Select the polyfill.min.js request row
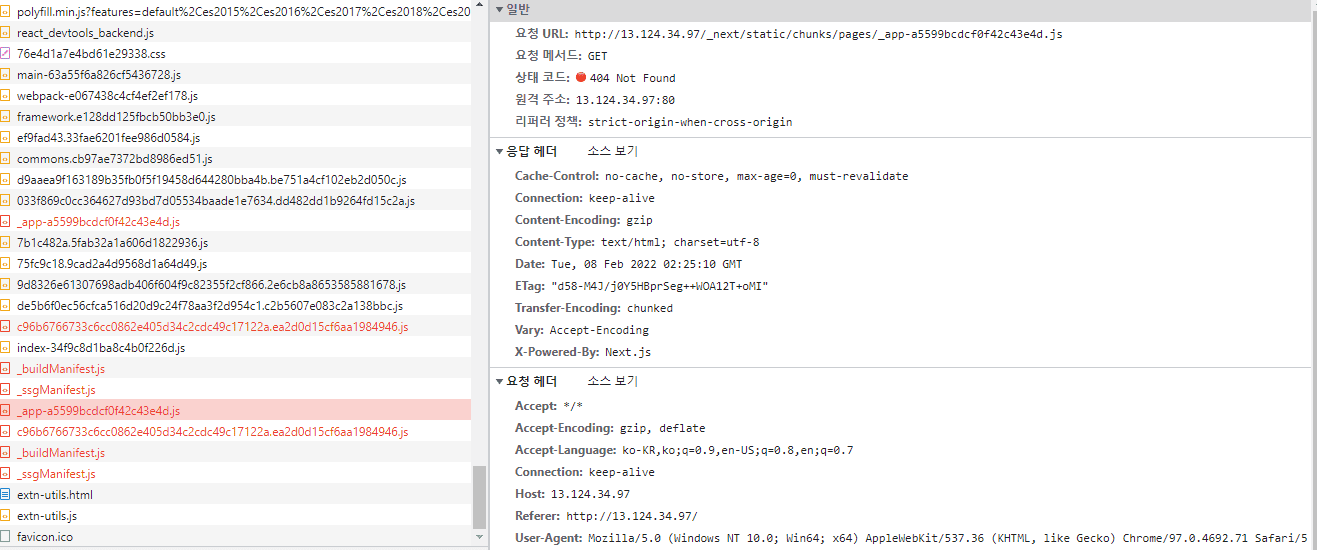1317x550 pixels. coord(240,12)
